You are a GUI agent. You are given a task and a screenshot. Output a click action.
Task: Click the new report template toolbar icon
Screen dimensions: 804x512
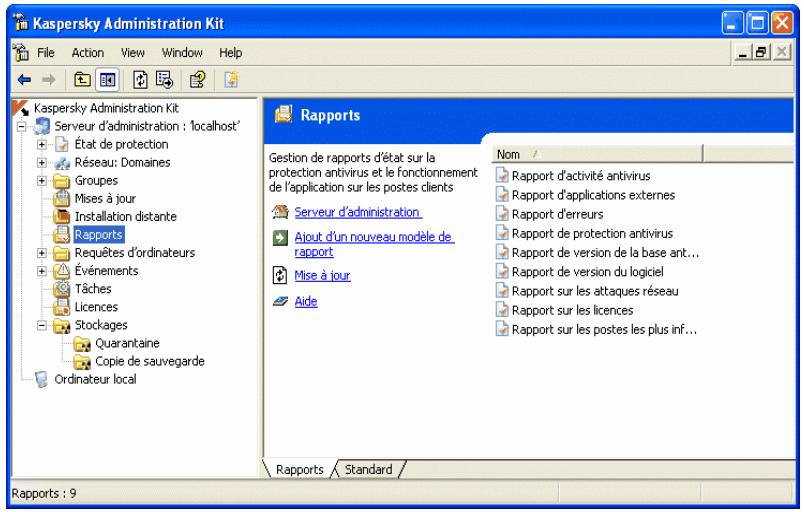pos(231,80)
